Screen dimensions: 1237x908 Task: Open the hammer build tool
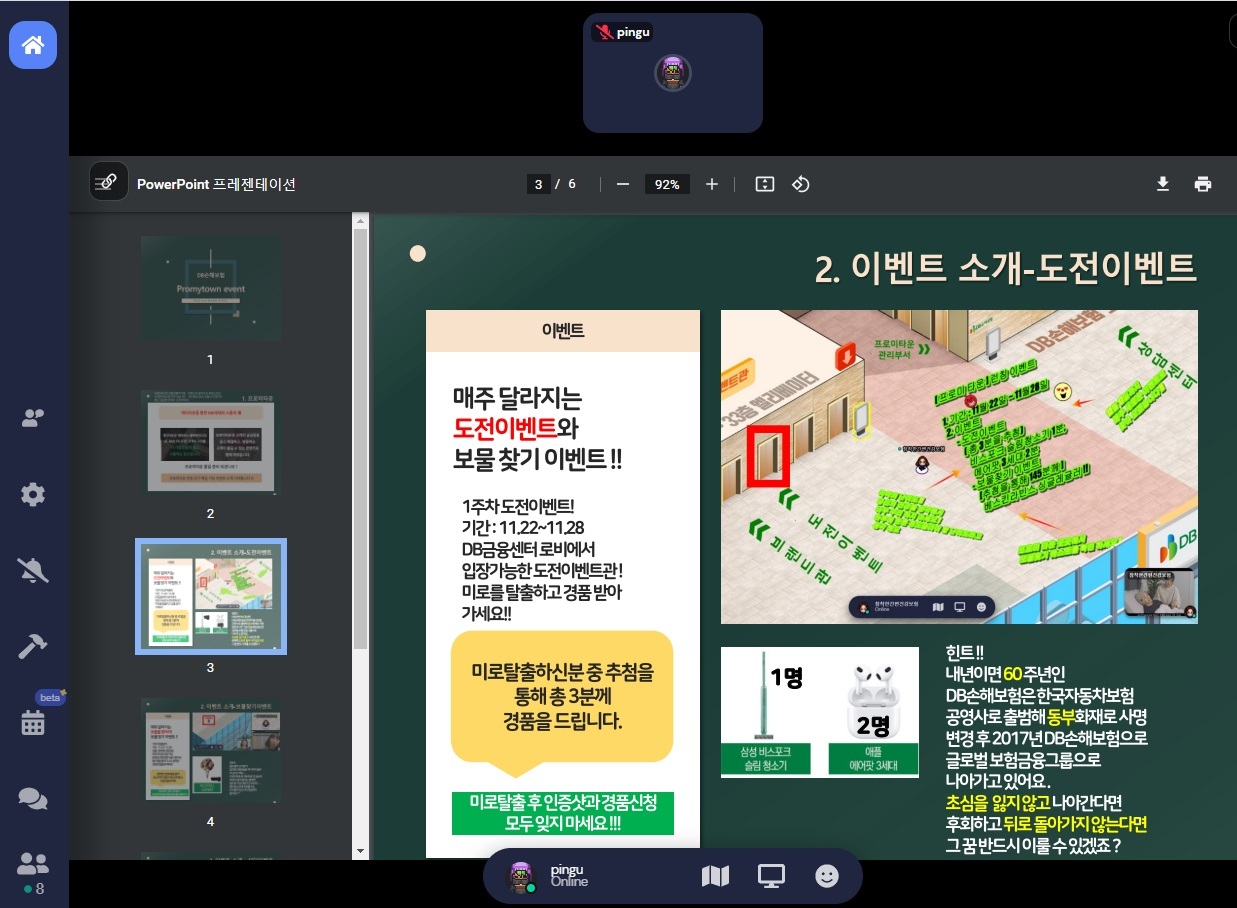point(33,646)
